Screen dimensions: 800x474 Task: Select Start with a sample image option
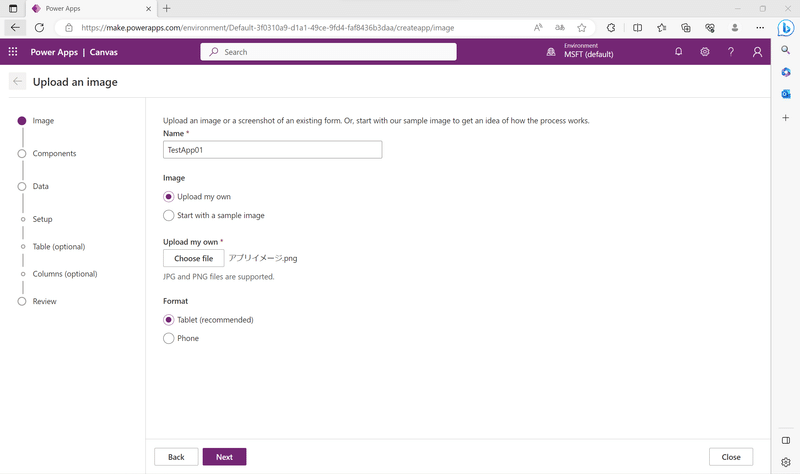[x=168, y=215]
